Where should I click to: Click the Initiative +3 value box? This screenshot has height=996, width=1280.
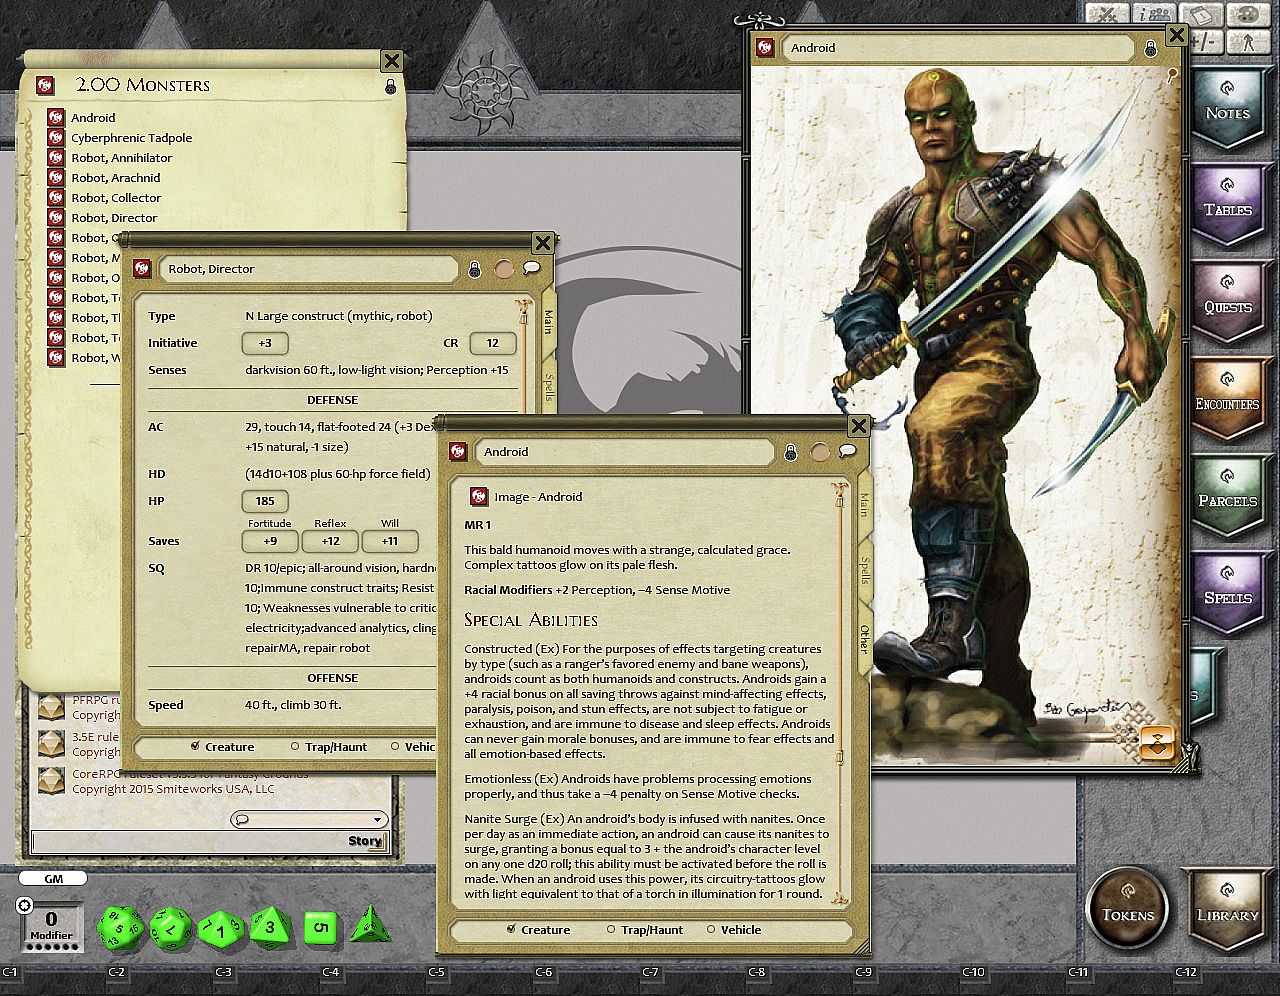click(x=265, y=343)
